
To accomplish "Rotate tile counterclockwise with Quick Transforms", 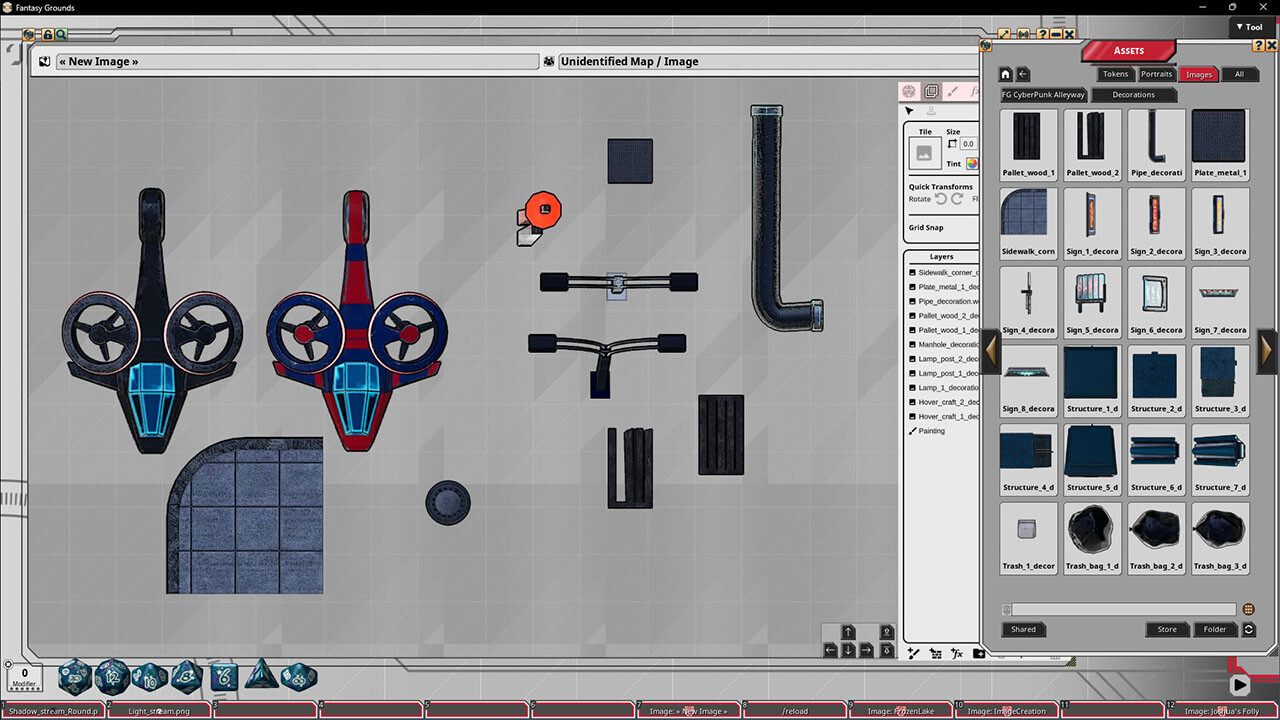I will pos(942,197).
